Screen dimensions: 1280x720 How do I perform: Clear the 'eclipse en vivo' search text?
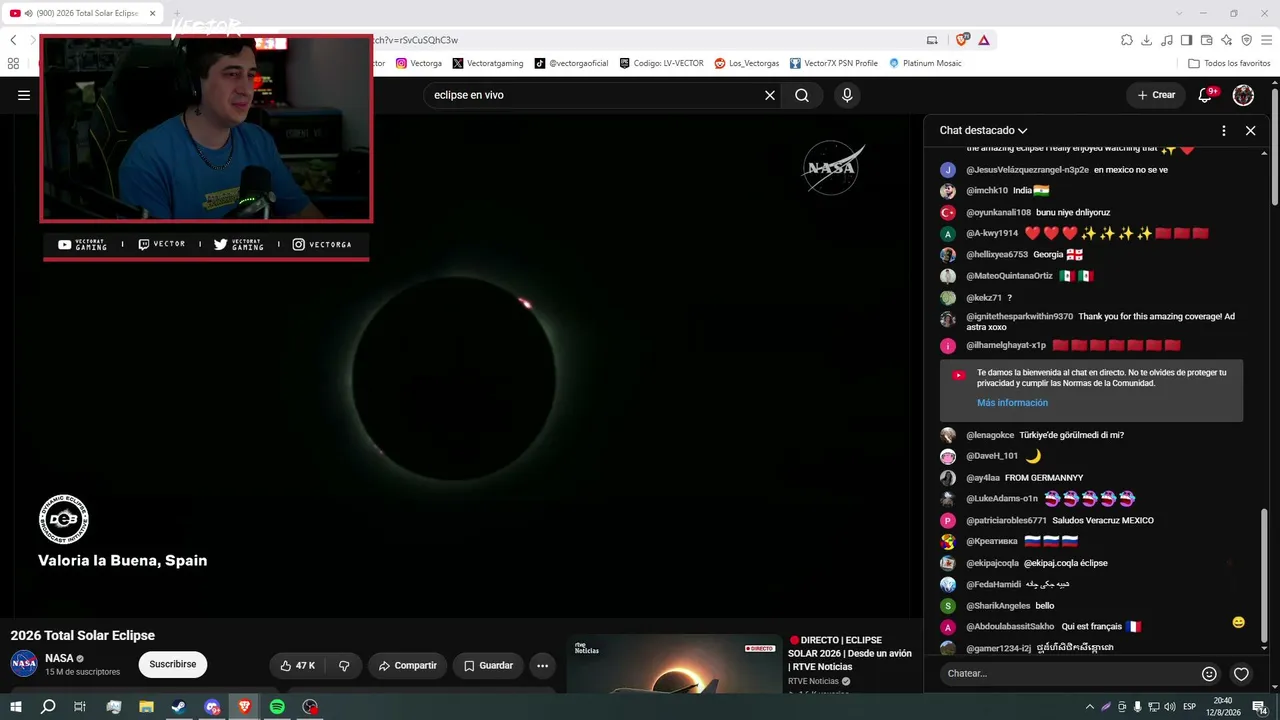(x=770, y=95)
